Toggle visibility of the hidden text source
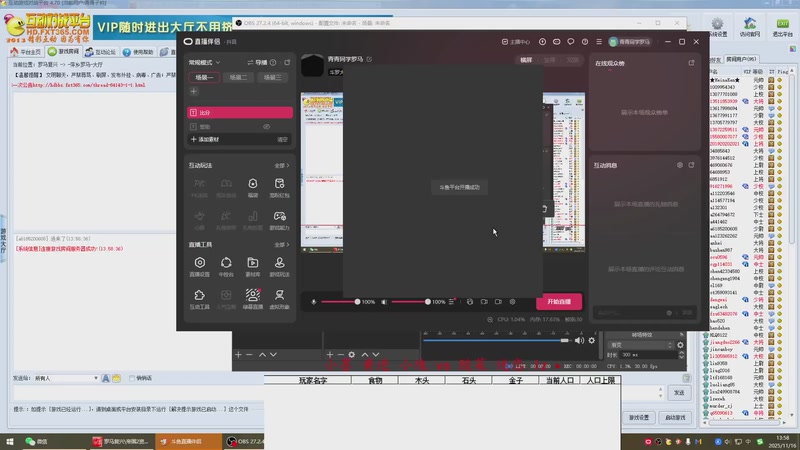 click(x=266, y=127)
